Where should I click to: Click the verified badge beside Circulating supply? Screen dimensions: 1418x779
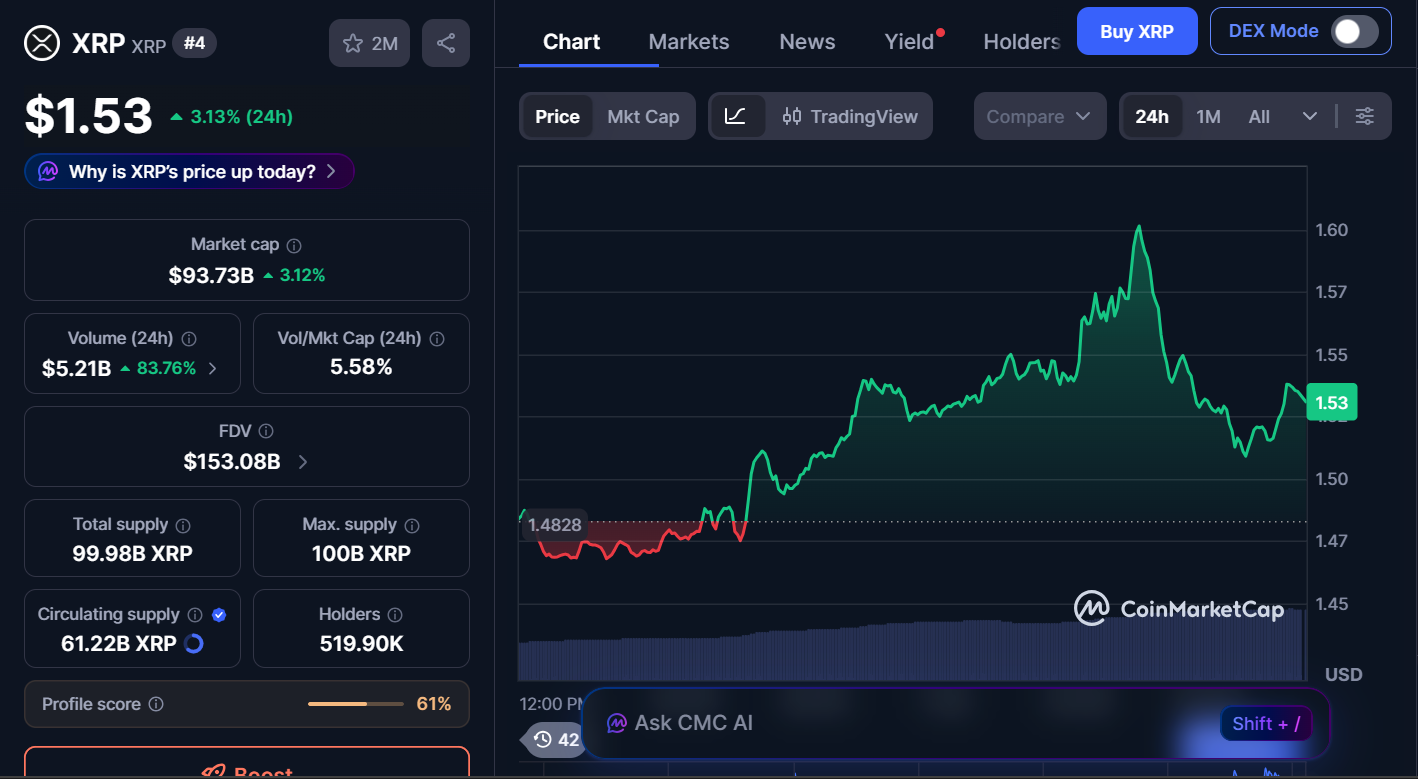(x=219, y=614)
